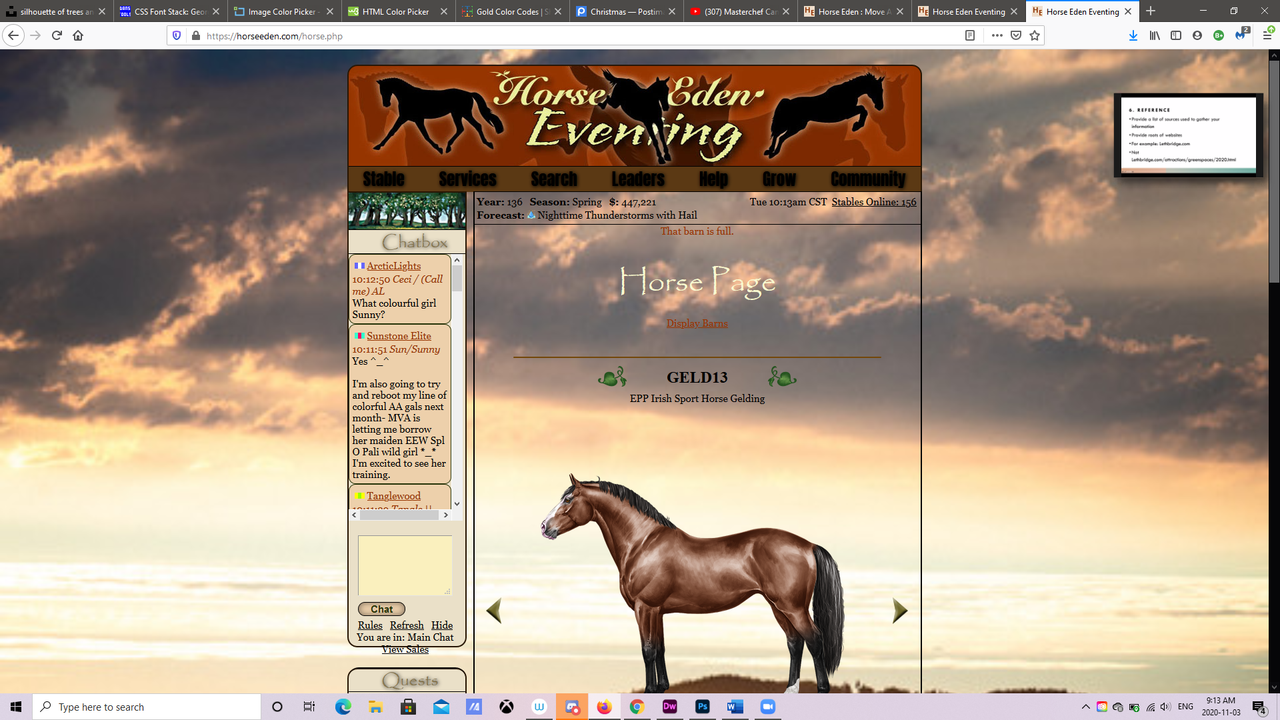Open the Stables Online: 156 link
The image size is (1280, 720).
pos(874,202)
